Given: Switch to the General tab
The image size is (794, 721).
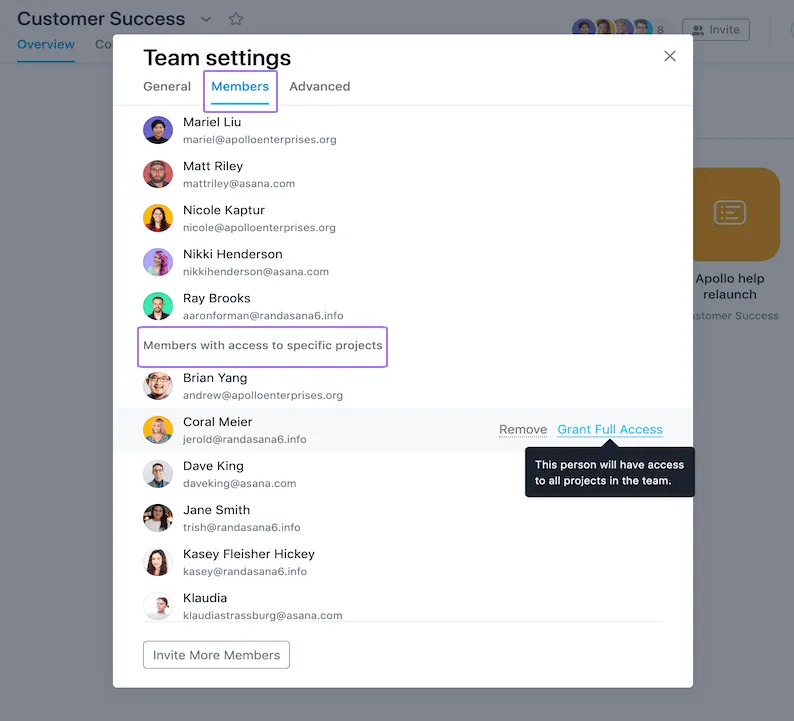Looking at the screenshot, I should [167, 87].
